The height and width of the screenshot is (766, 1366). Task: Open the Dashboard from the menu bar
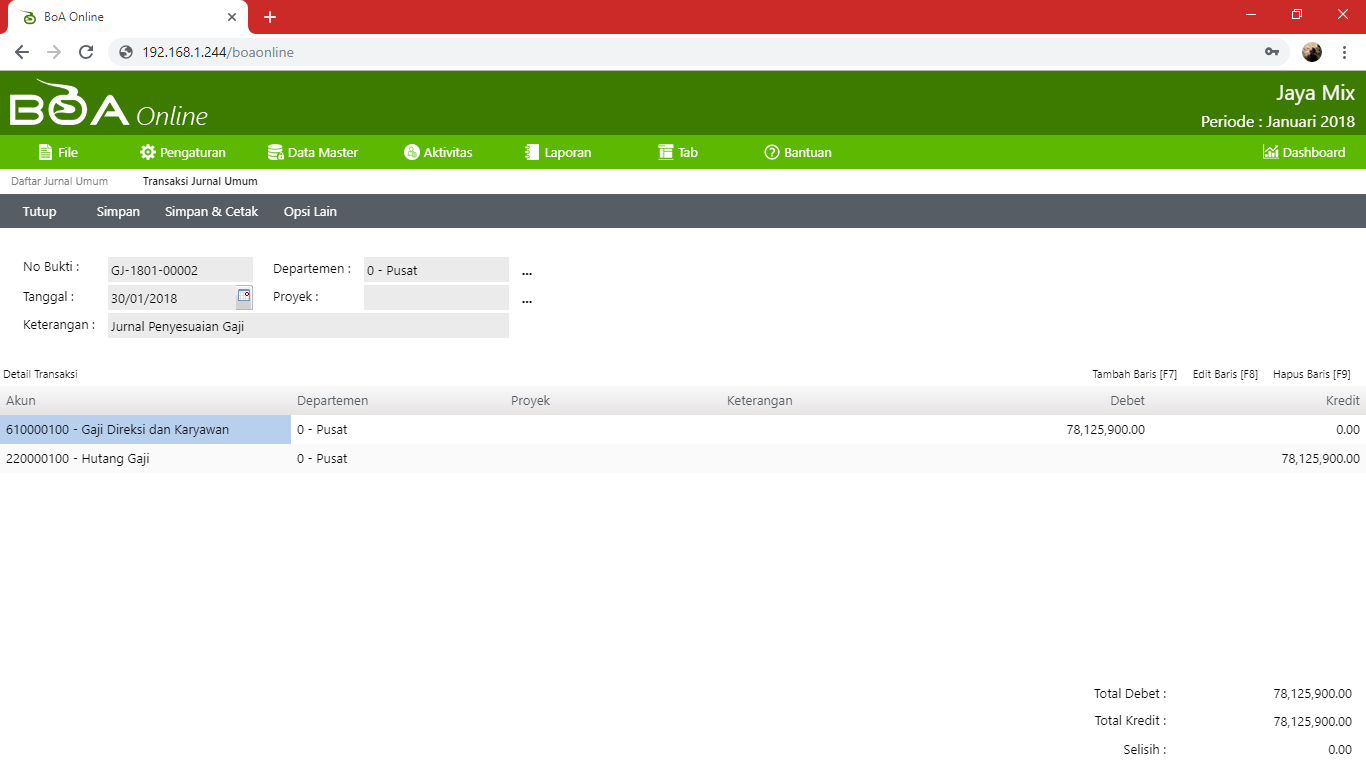click(1304, 153)
